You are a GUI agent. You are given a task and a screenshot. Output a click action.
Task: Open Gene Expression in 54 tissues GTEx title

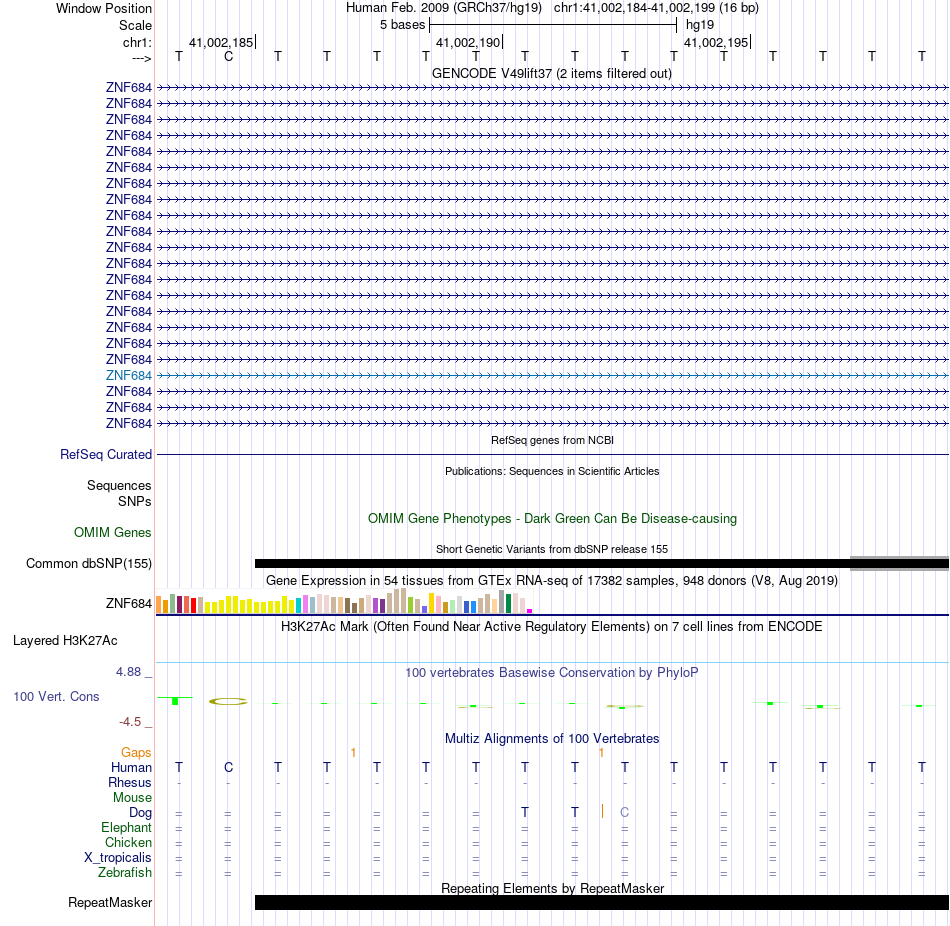tap(552, 581)
